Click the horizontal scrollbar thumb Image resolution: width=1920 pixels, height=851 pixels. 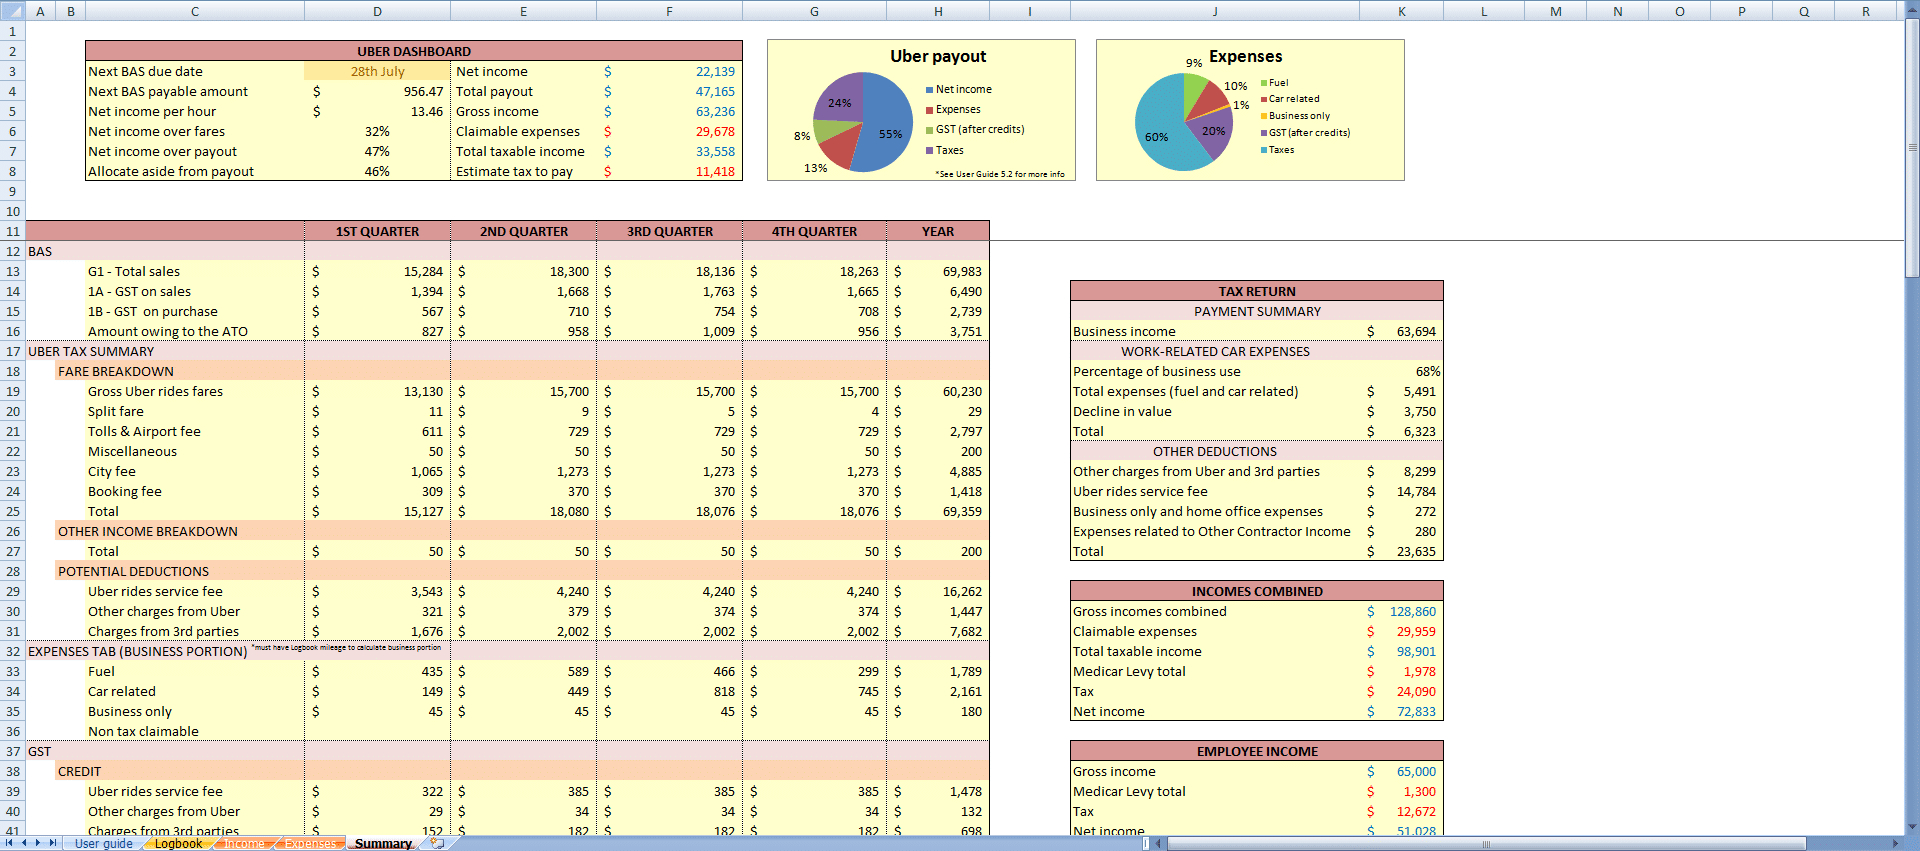tap(1486, 843)
